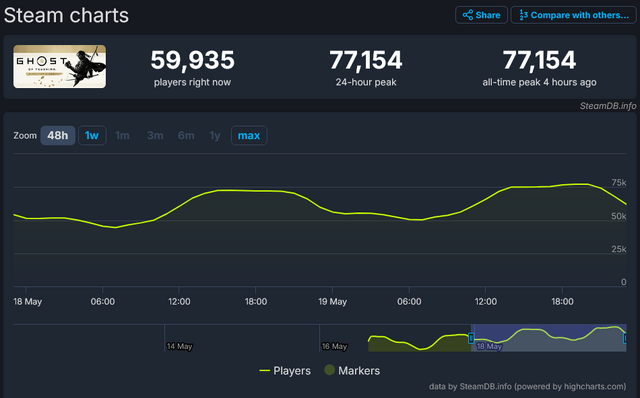Choose the 6m zoom option

186,136
